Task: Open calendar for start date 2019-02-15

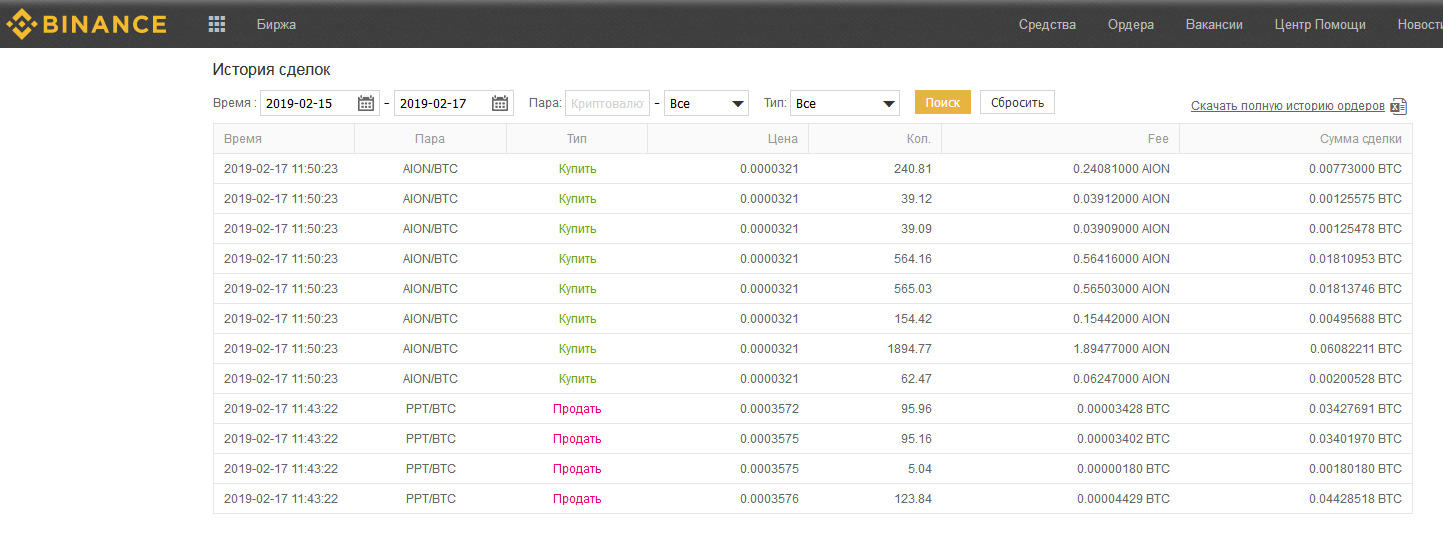Action: pyautogui.click(x=366, y=103)
